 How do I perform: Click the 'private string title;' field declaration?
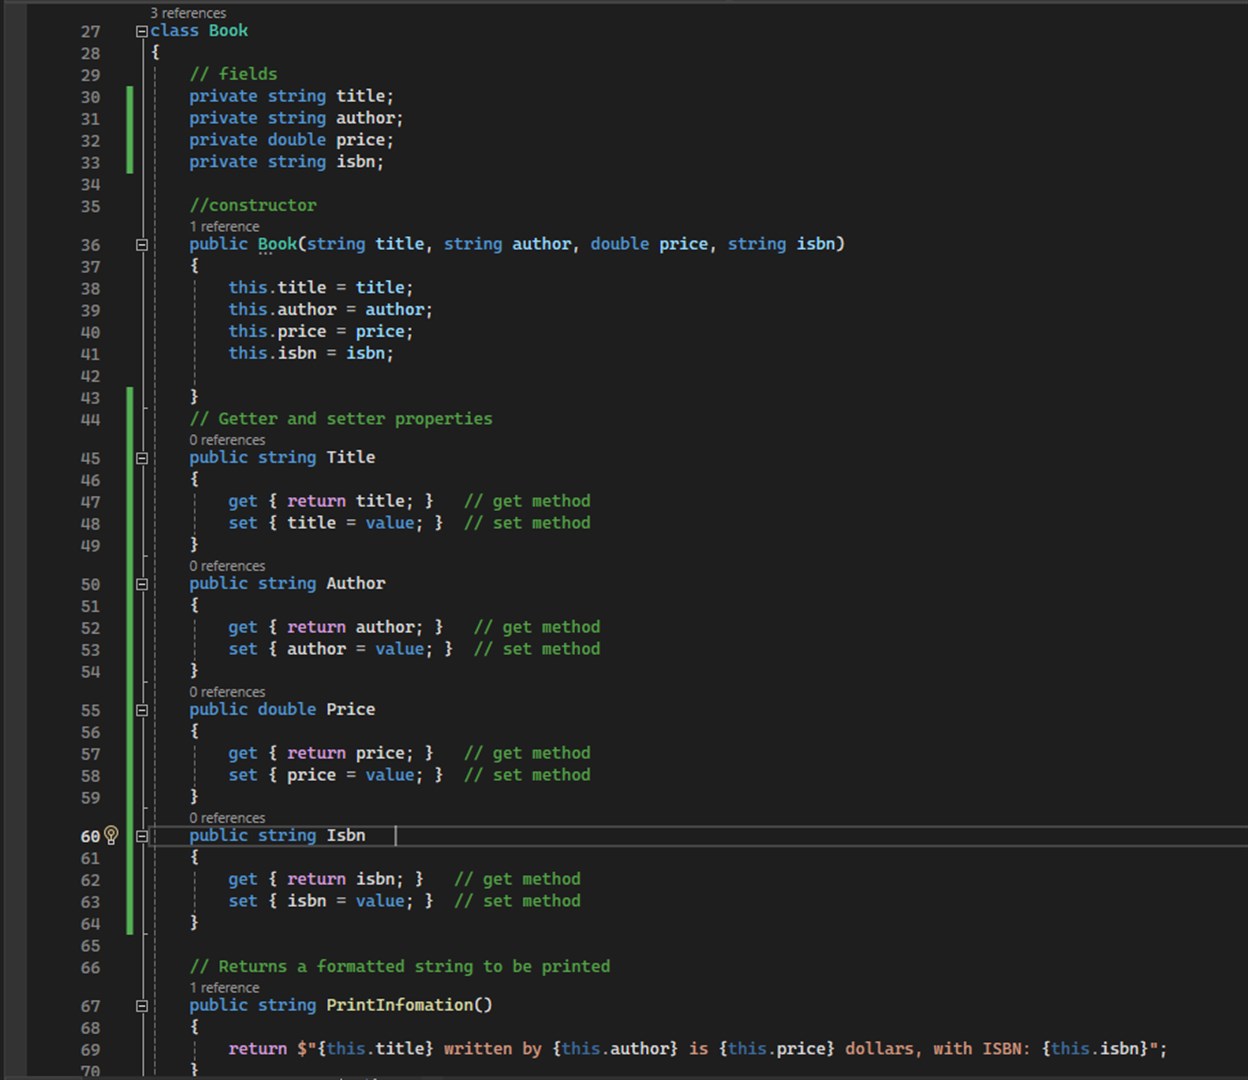[291, 96]
